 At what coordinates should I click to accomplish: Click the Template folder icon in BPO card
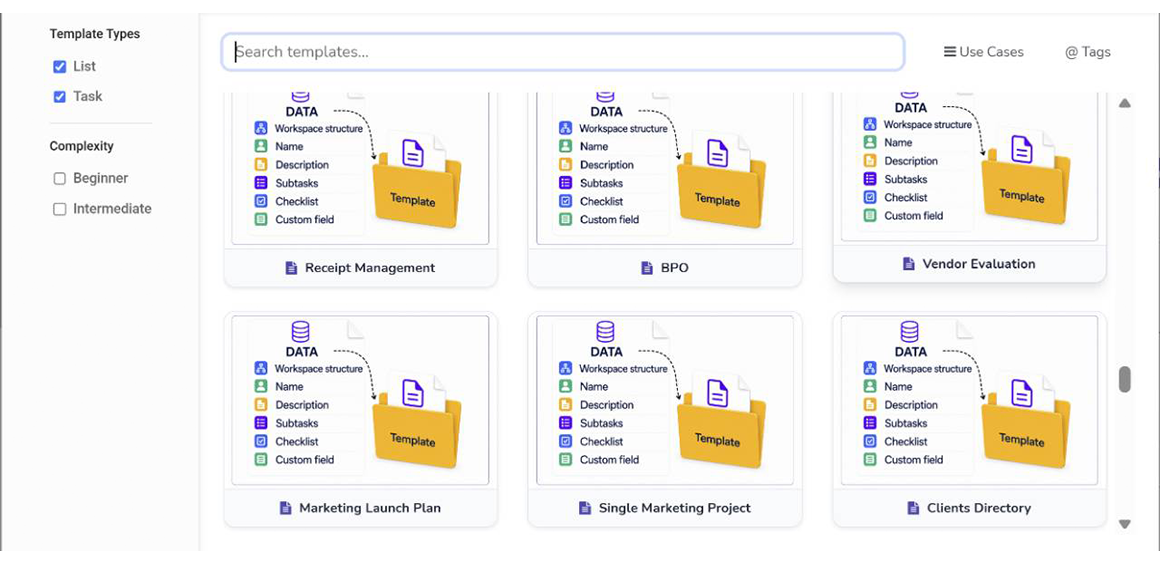(x=721, y=180)
